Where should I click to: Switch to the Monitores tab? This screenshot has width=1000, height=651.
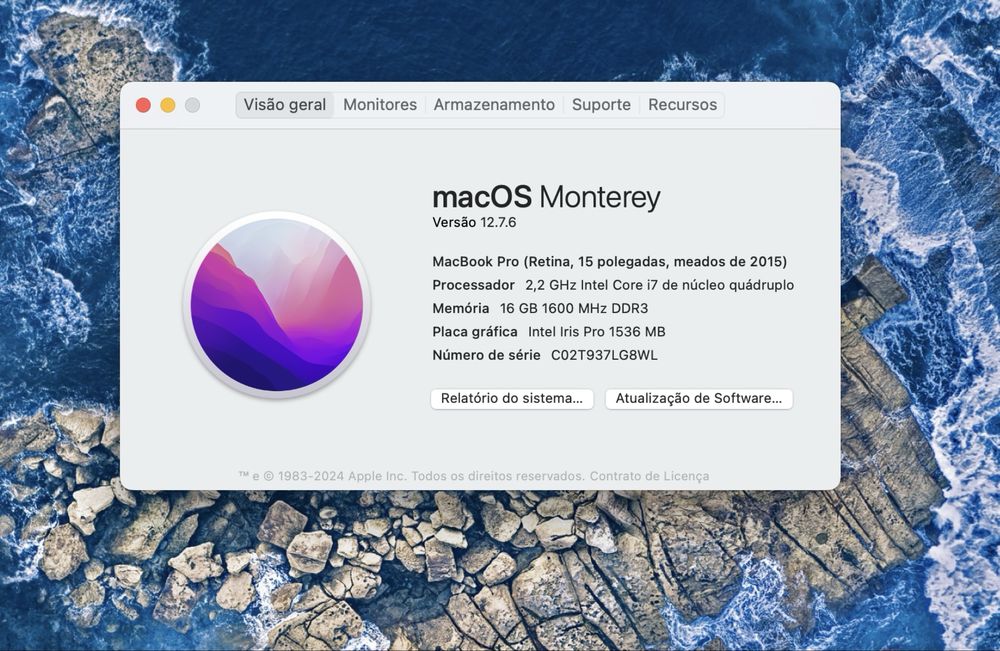[x=380, y=105]
